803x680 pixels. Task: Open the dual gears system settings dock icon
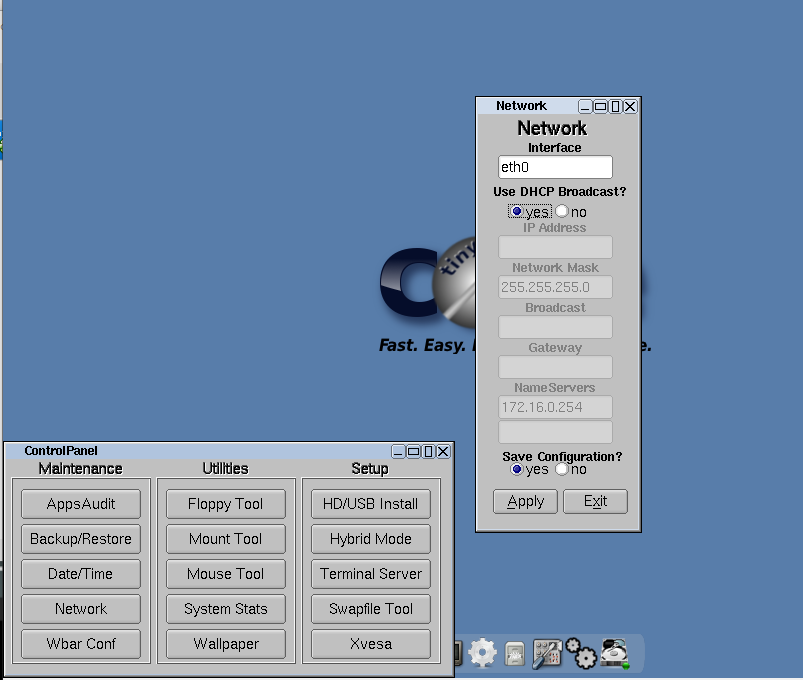coord(581,653)
